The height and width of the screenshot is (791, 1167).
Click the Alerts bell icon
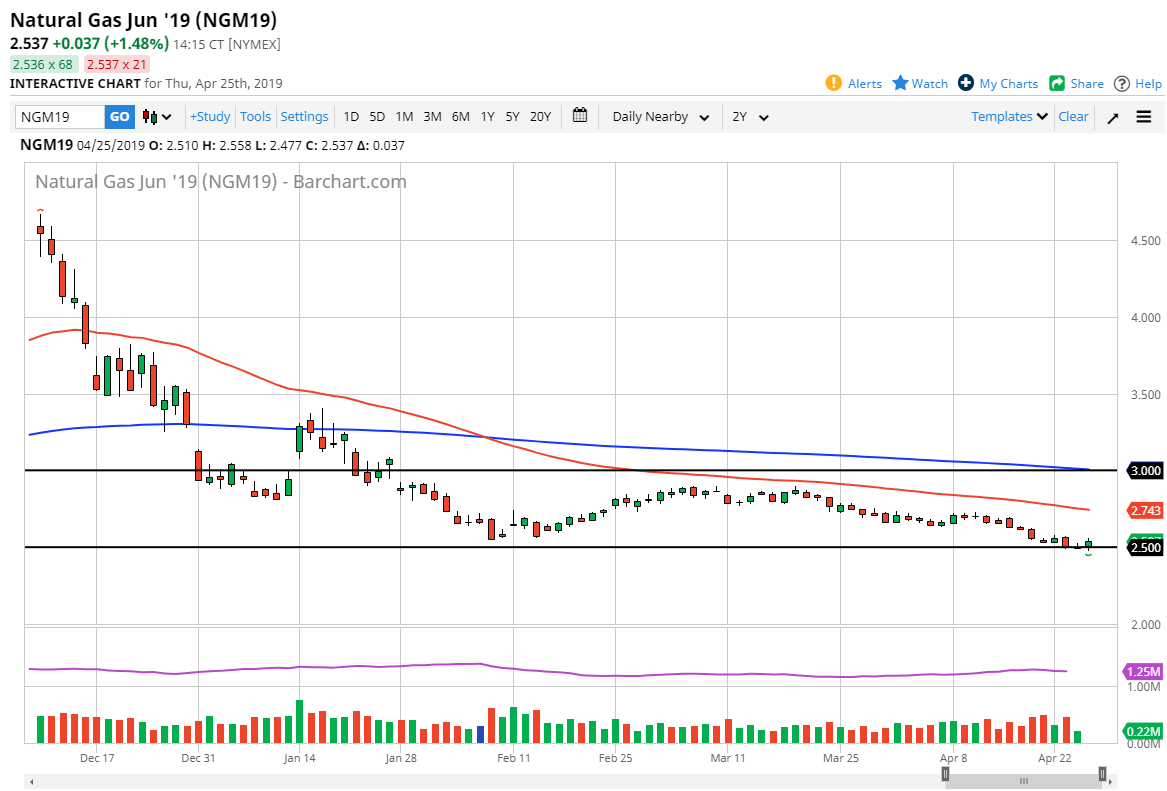click(834, 83)
